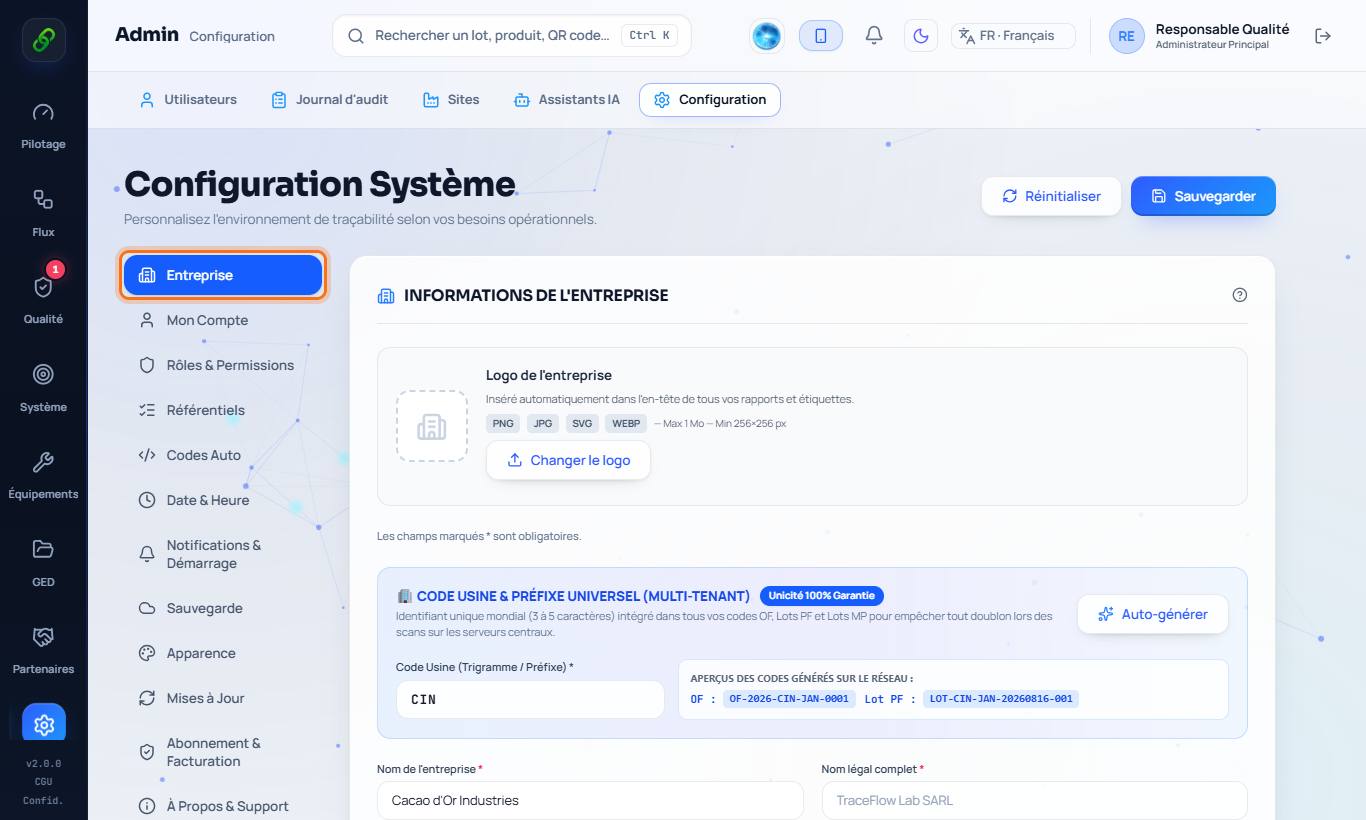Click the green chain-link app logo
This screenshot has height=820, width=1366.
click(44, 40)
